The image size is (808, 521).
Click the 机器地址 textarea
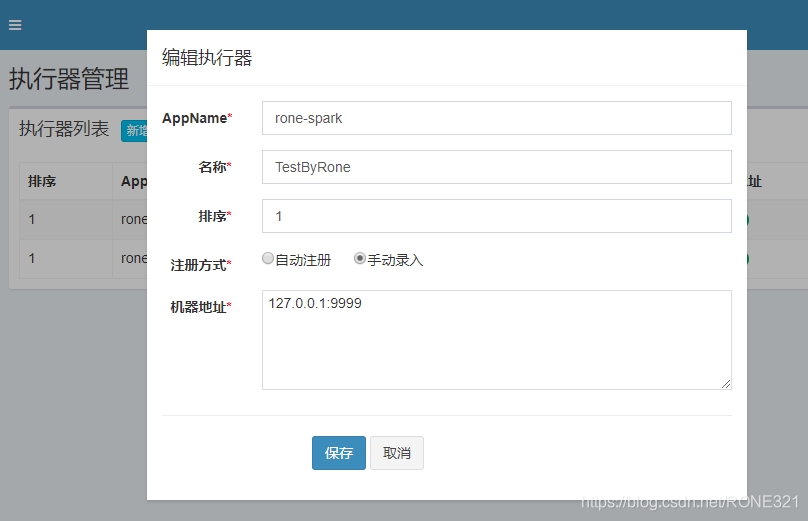(496, 340)
